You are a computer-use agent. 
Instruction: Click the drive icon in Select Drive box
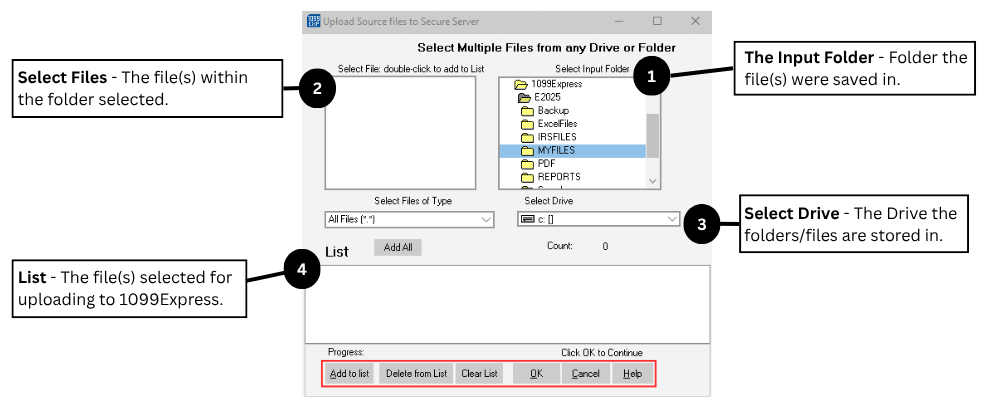pos(528,220)
